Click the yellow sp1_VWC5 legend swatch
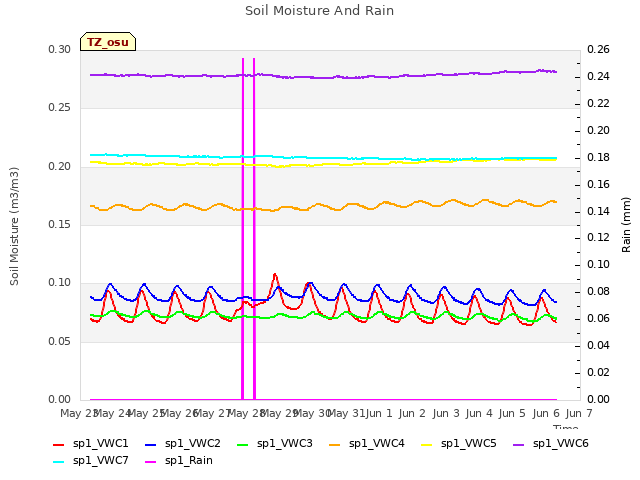This screenshot has width=640, height=480. 427,444
